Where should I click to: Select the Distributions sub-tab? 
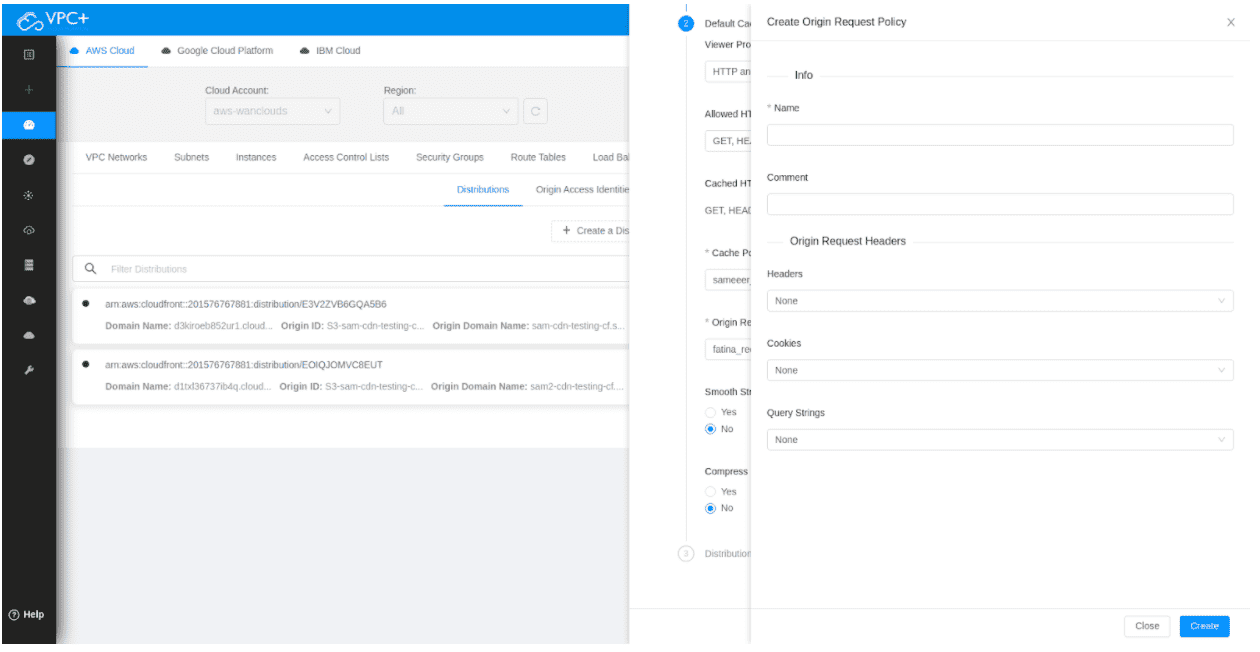click(483, 189)
